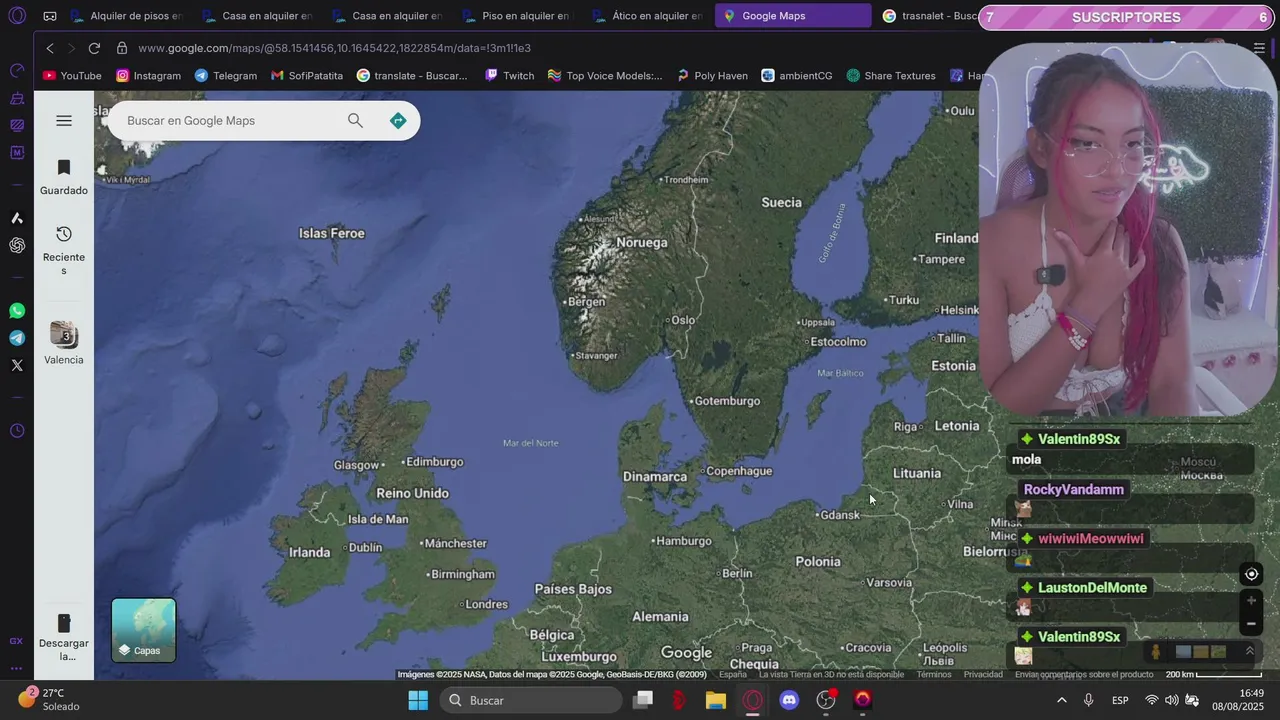Zoom out with the map minus button
Image resolution: width=1280 pixels, height=720 pixels.
coord(1251,624)
